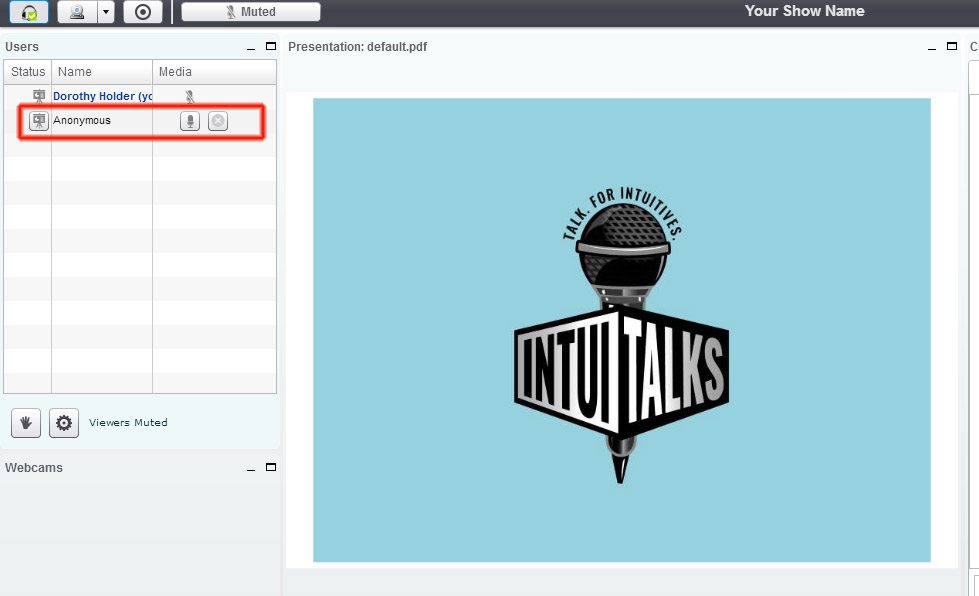Minimize the Webcams panel

251,468
